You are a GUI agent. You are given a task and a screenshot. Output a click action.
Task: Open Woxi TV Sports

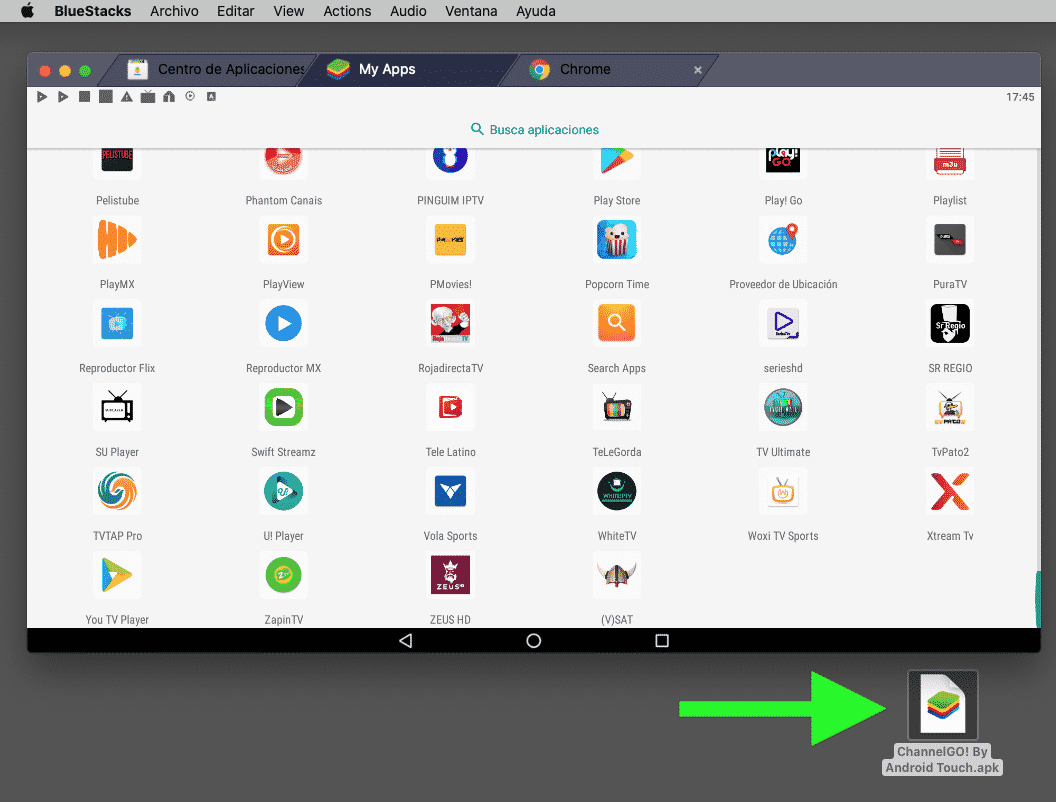tap(783, 491)
